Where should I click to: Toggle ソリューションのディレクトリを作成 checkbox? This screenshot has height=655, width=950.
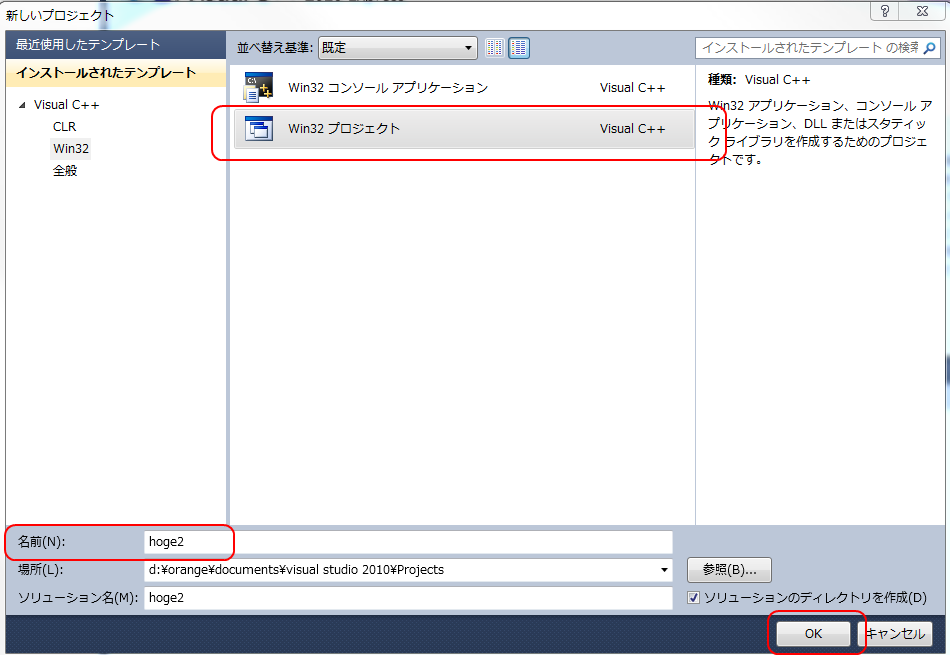click(x=694, y=598)
